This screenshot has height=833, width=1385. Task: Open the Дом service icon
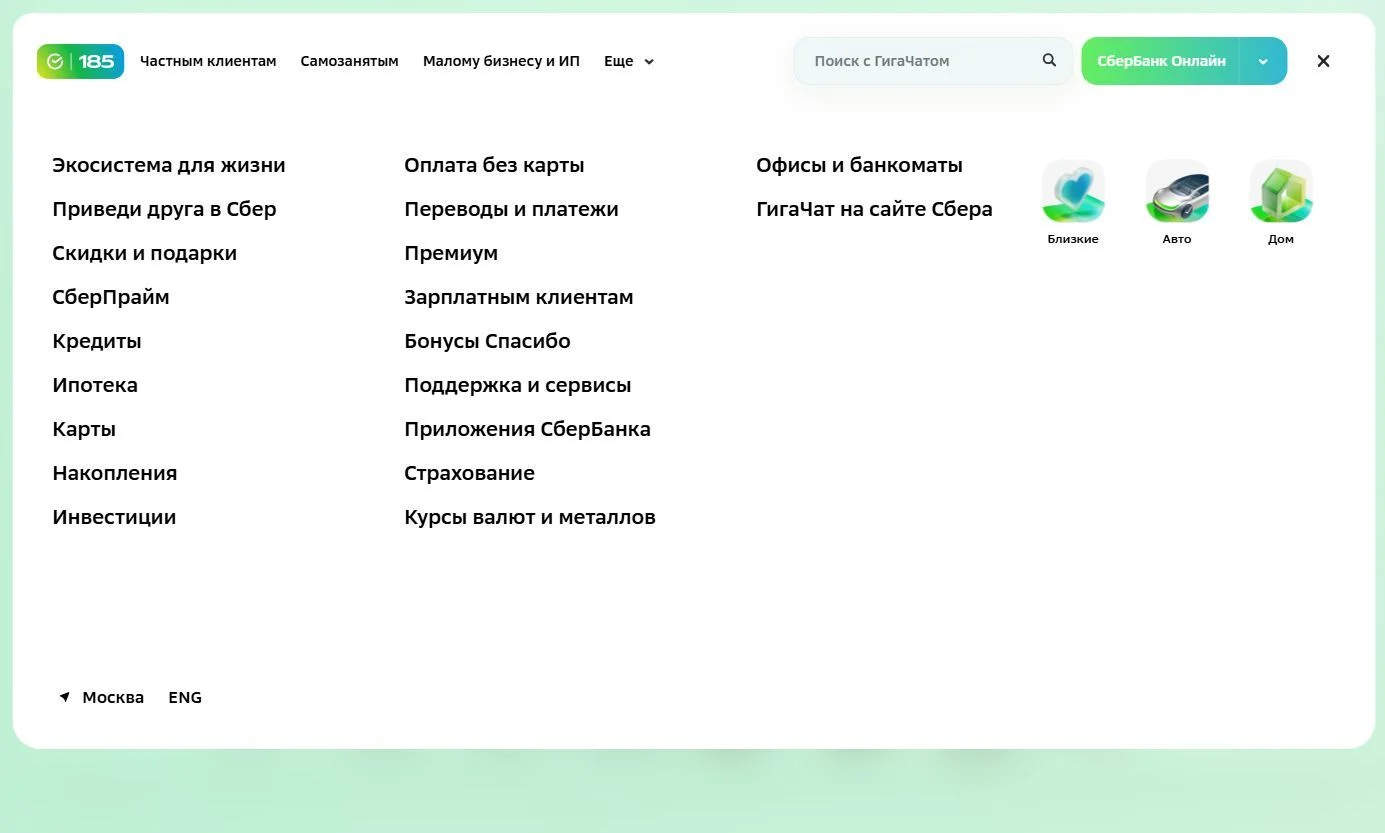tap(1281, 203)
